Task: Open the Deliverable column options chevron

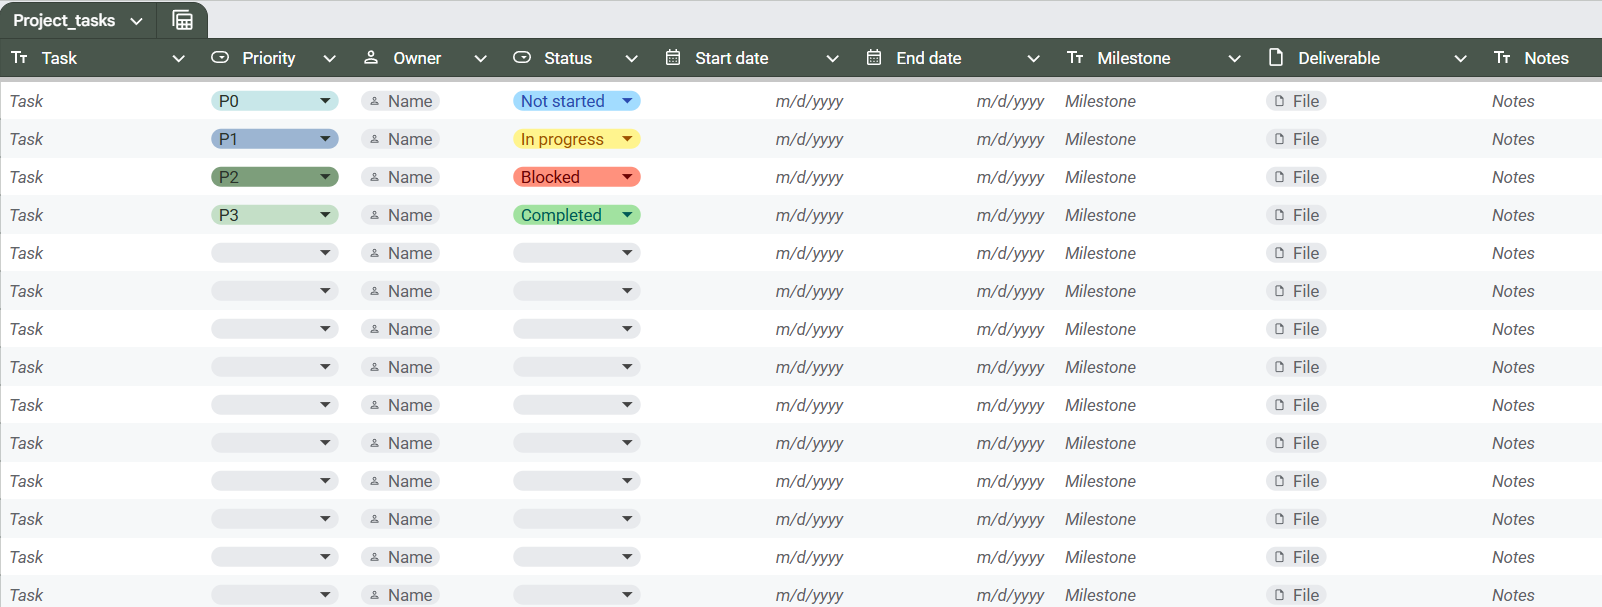Action: coord(1461,59)
